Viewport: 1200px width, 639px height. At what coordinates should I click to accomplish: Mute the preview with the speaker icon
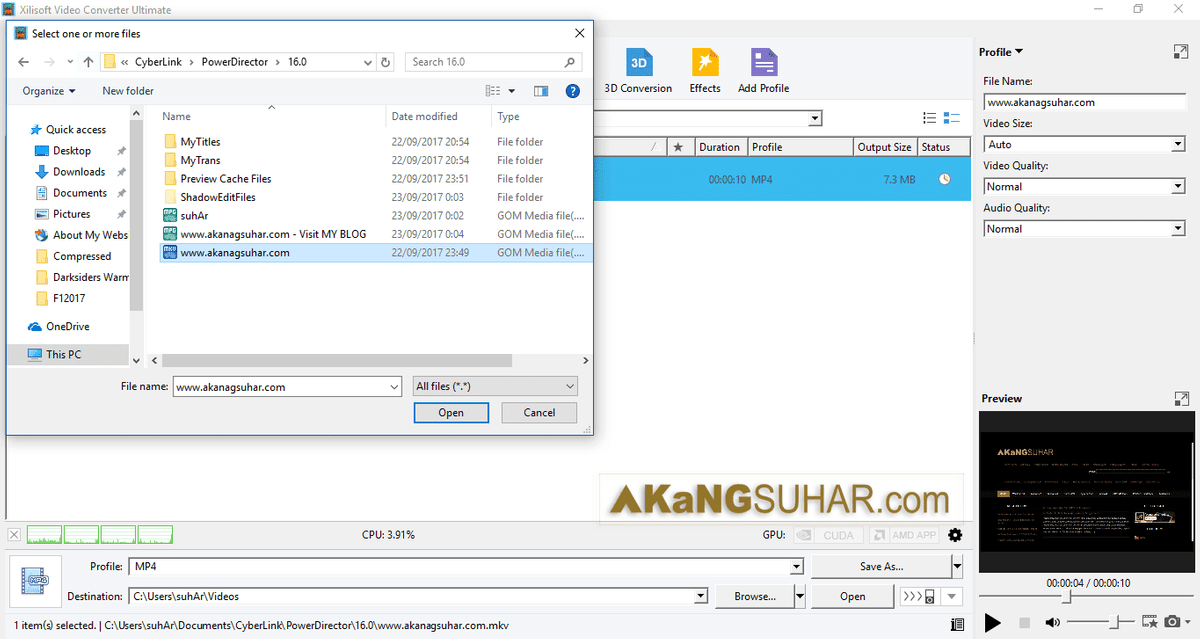[x=1052, y=622]
